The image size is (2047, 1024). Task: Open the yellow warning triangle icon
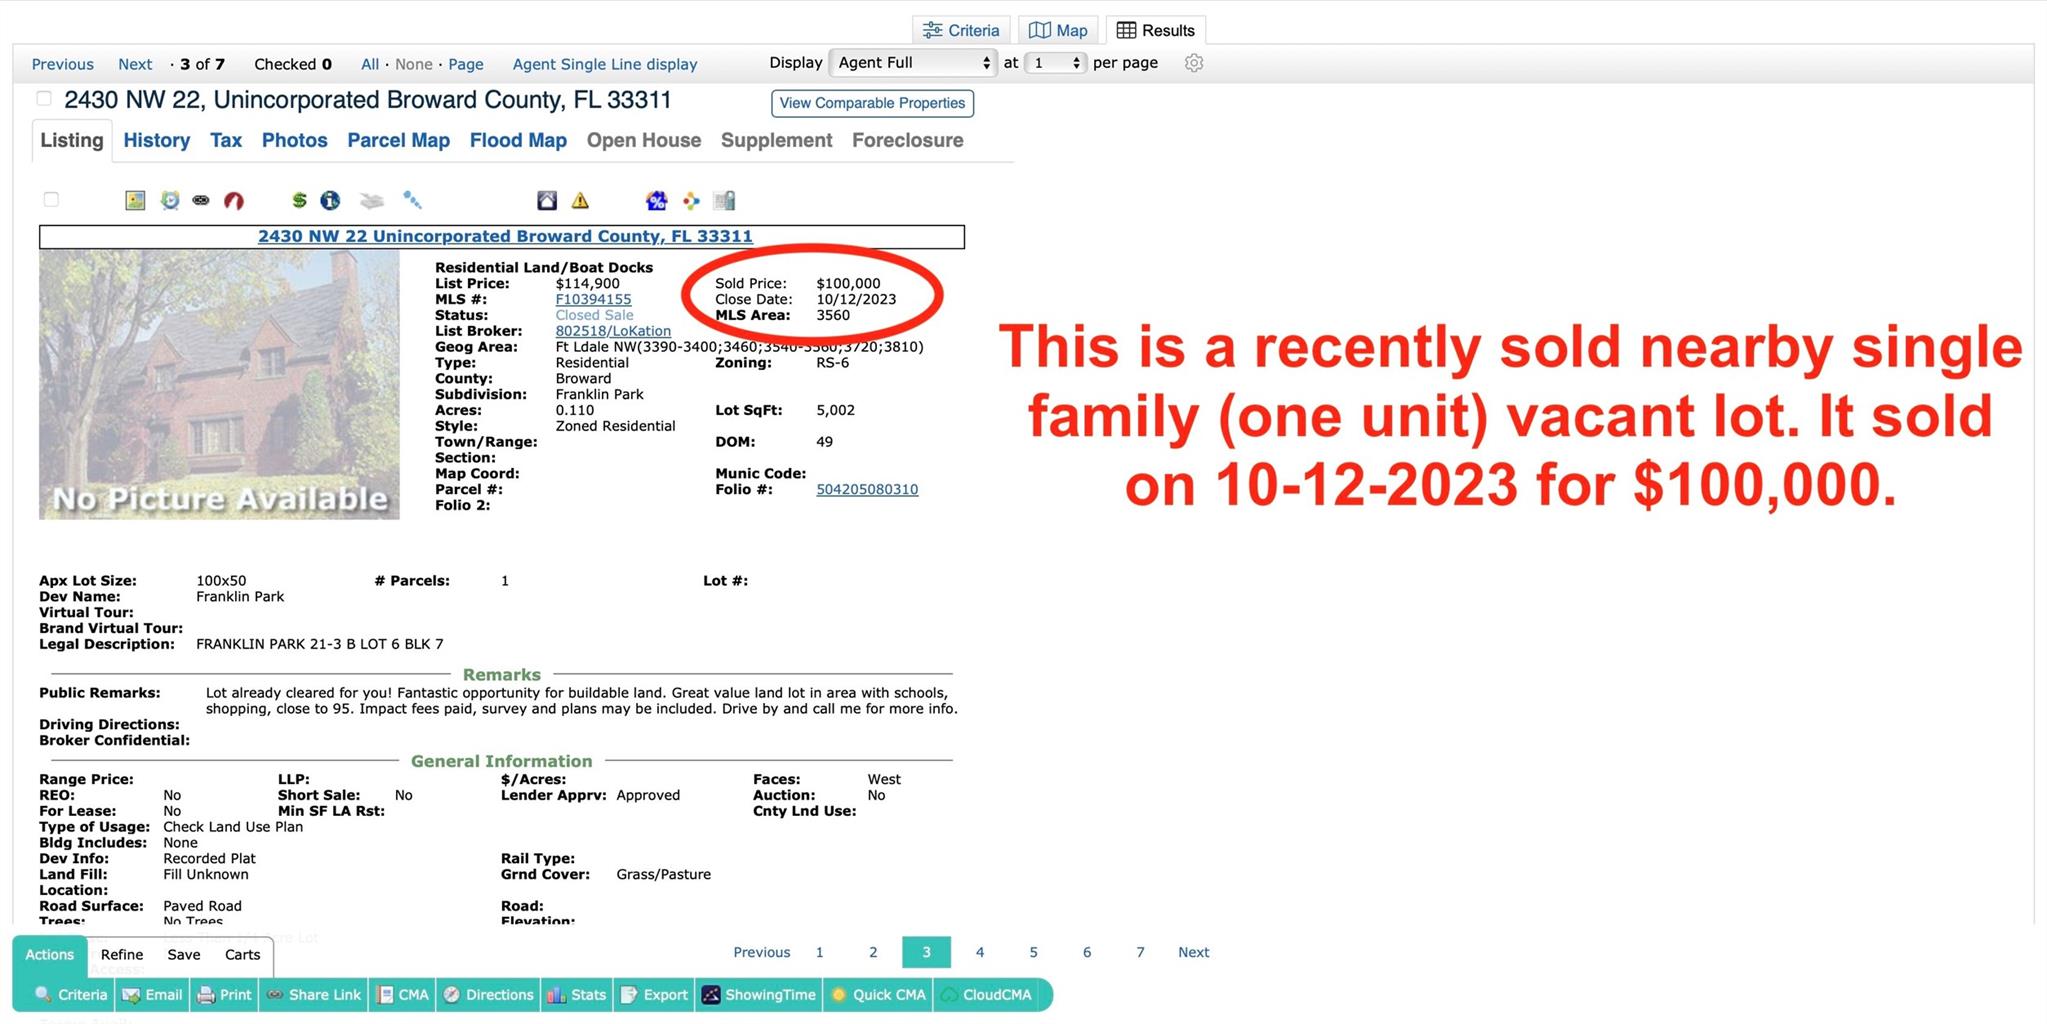[580, 200]
